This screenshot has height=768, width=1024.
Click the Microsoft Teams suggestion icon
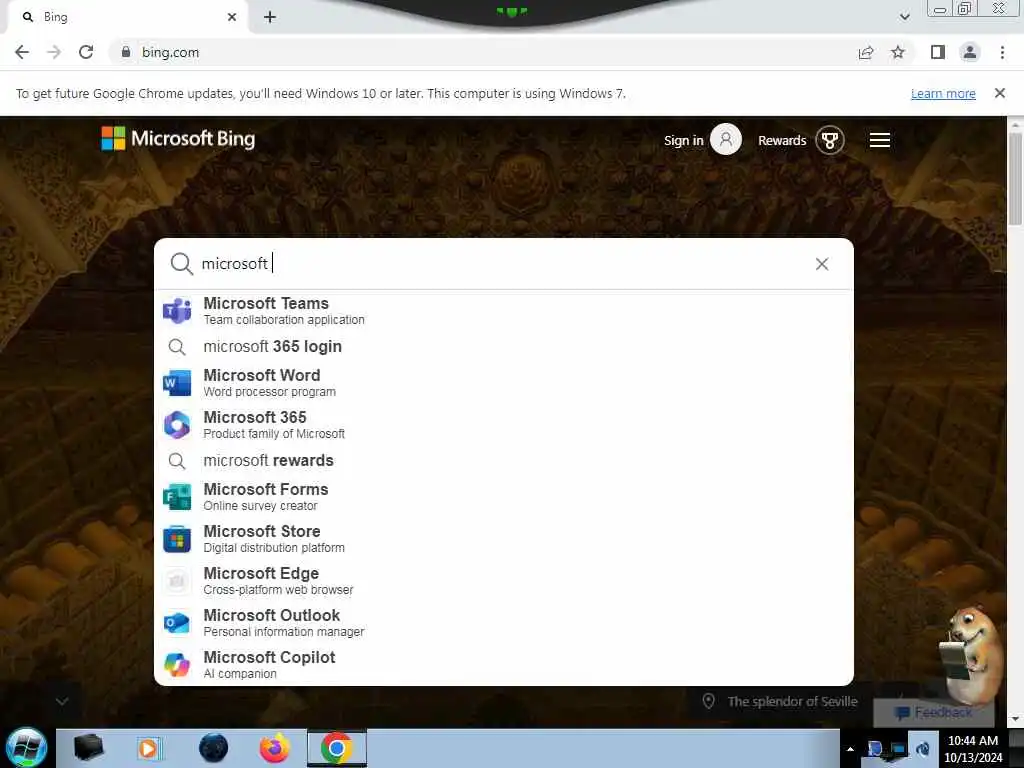pos(177,311)
